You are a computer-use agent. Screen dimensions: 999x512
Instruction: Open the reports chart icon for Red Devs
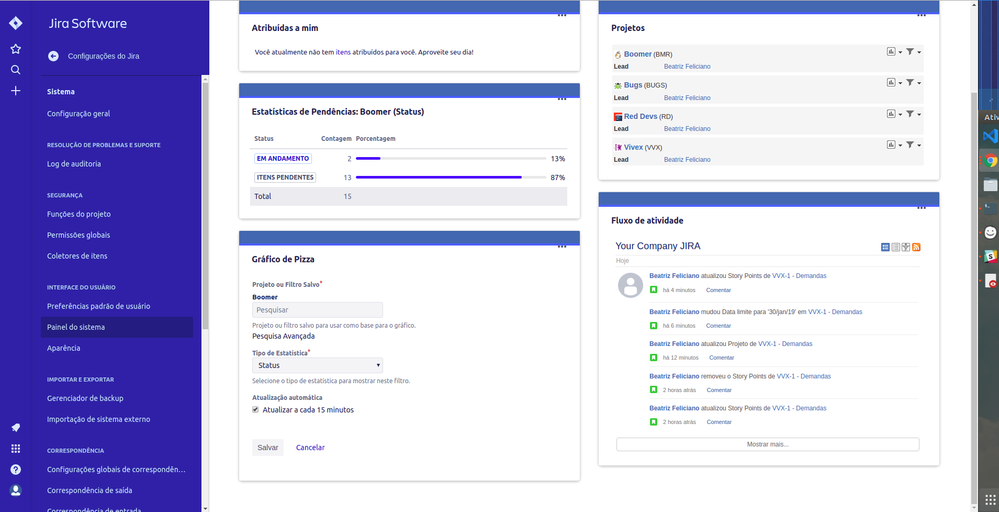coord(891,114)
